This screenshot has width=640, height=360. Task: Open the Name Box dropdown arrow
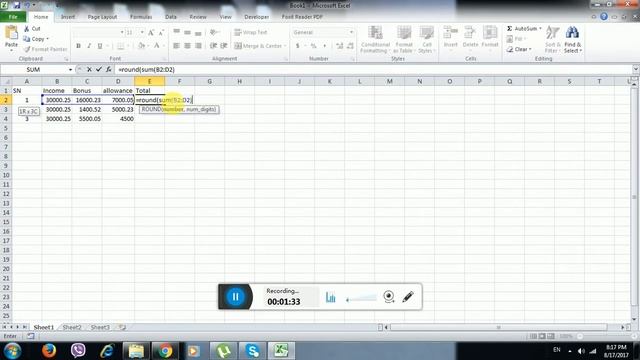[70, 70]
